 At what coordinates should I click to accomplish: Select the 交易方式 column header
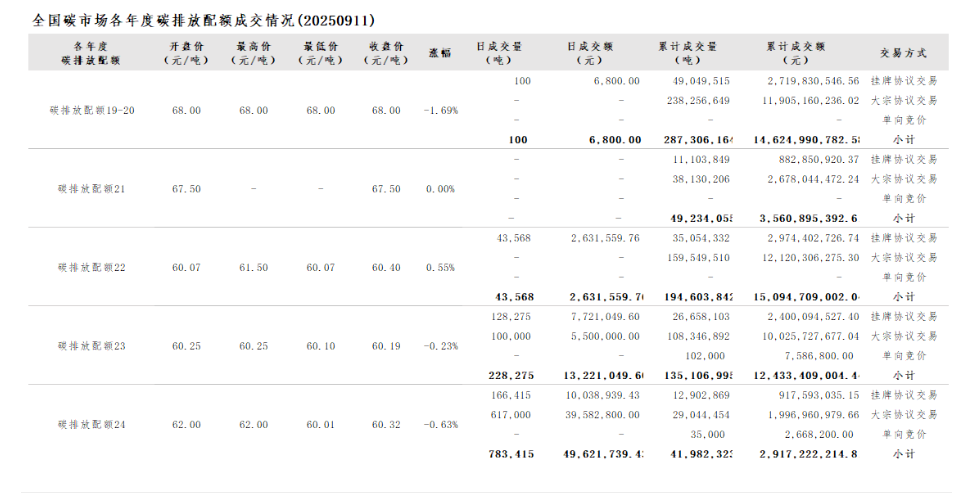903,53
